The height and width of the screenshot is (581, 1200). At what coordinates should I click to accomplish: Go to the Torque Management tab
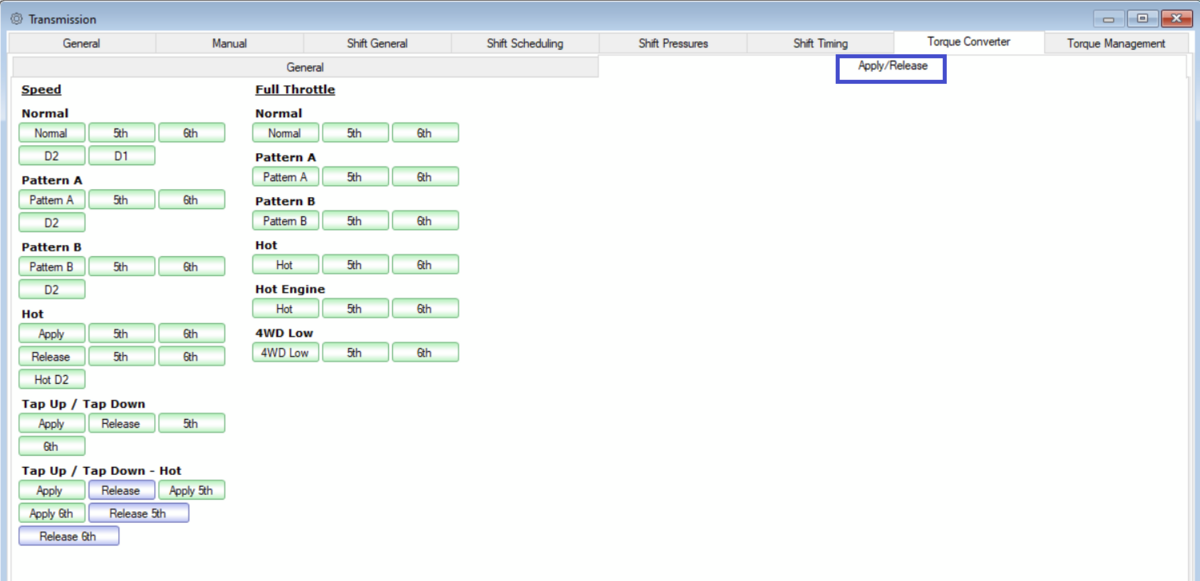[x=1116, y=43]
